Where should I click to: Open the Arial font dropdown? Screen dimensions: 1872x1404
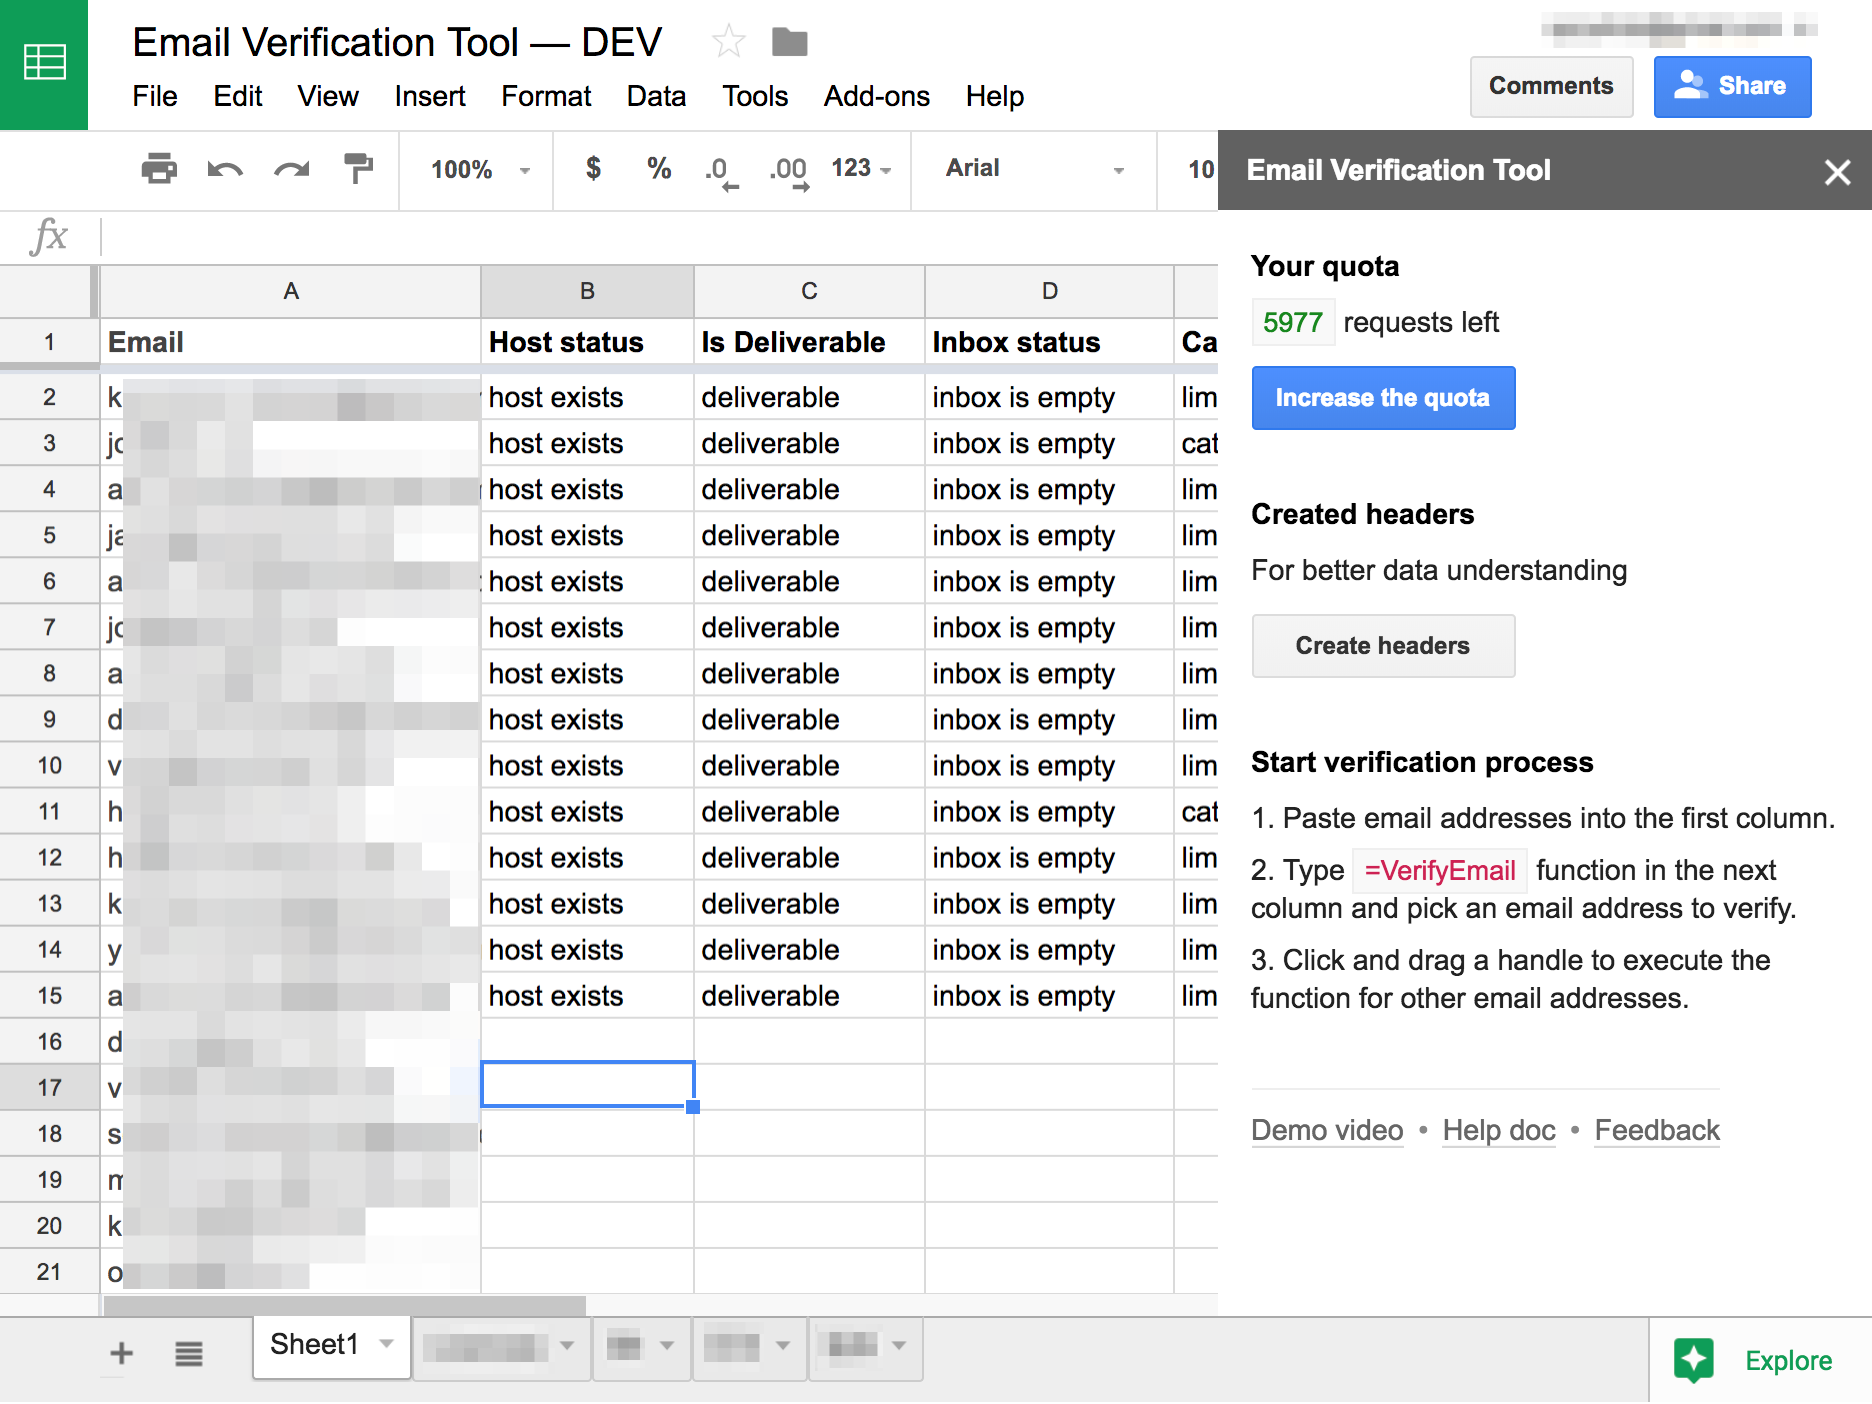pyautogui.click(x=1035, y=168)
